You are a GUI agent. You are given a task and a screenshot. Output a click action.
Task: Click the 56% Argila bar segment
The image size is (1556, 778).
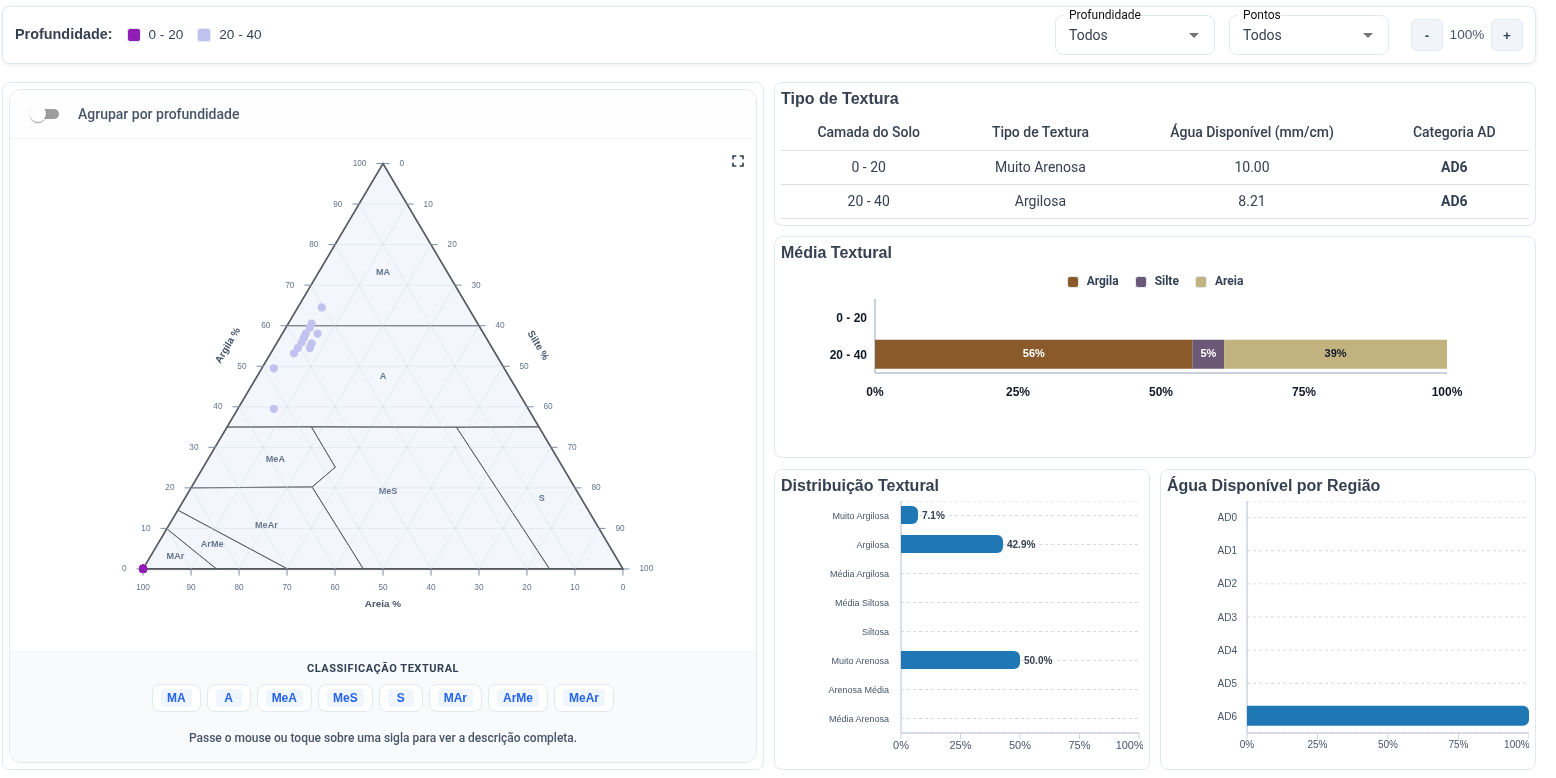coord(1033,354)
